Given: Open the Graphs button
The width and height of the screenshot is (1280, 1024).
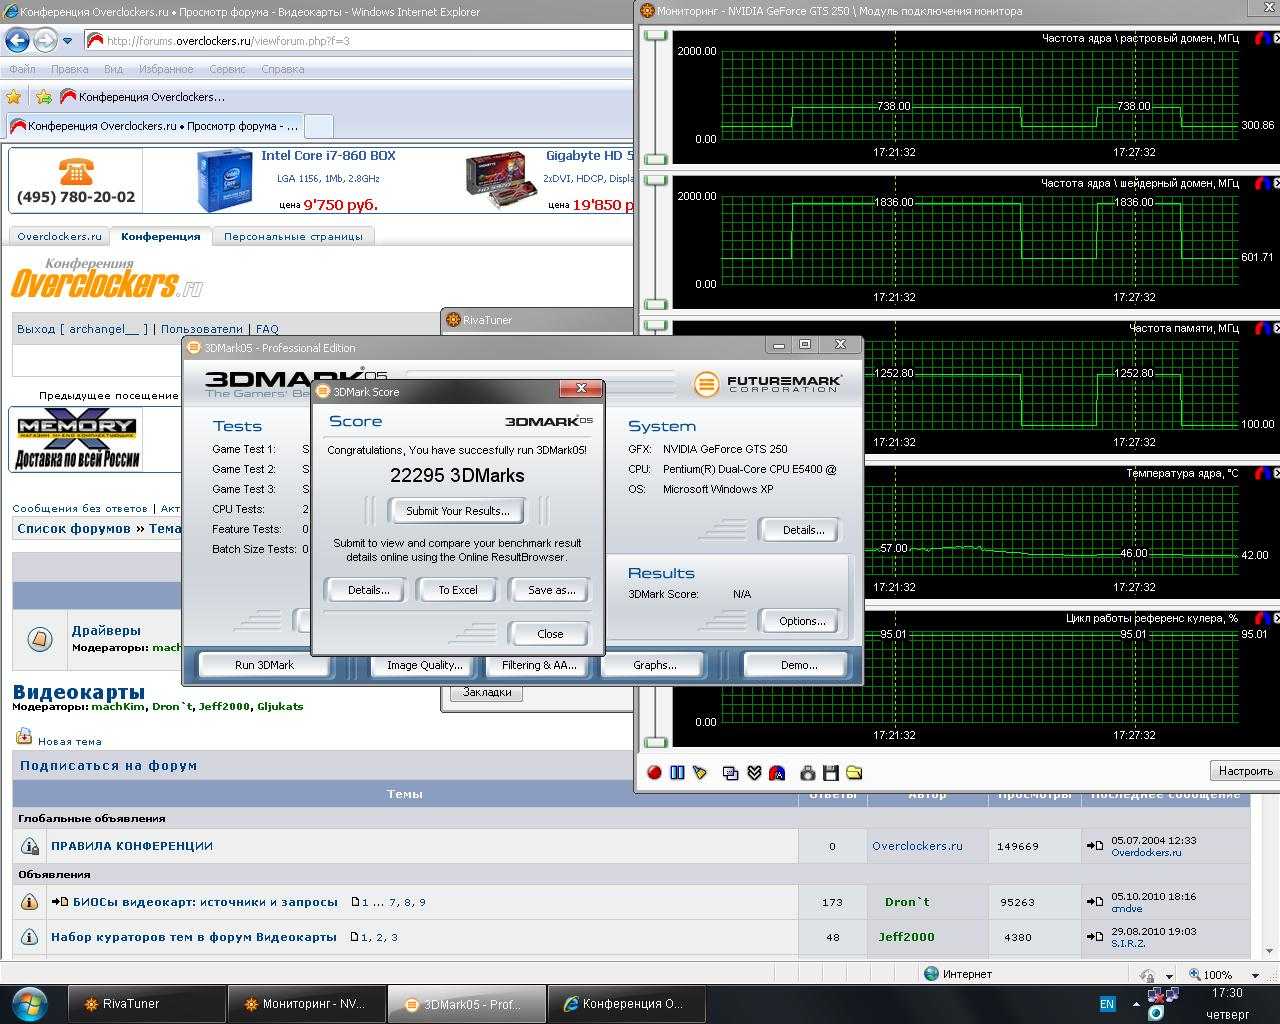Looking at the screenshot, I should click(x=655, y=665).
